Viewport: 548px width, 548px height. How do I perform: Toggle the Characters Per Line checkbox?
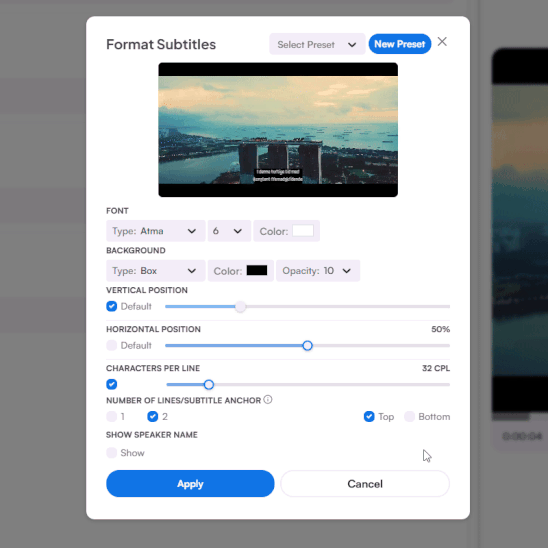click(111, 384)
